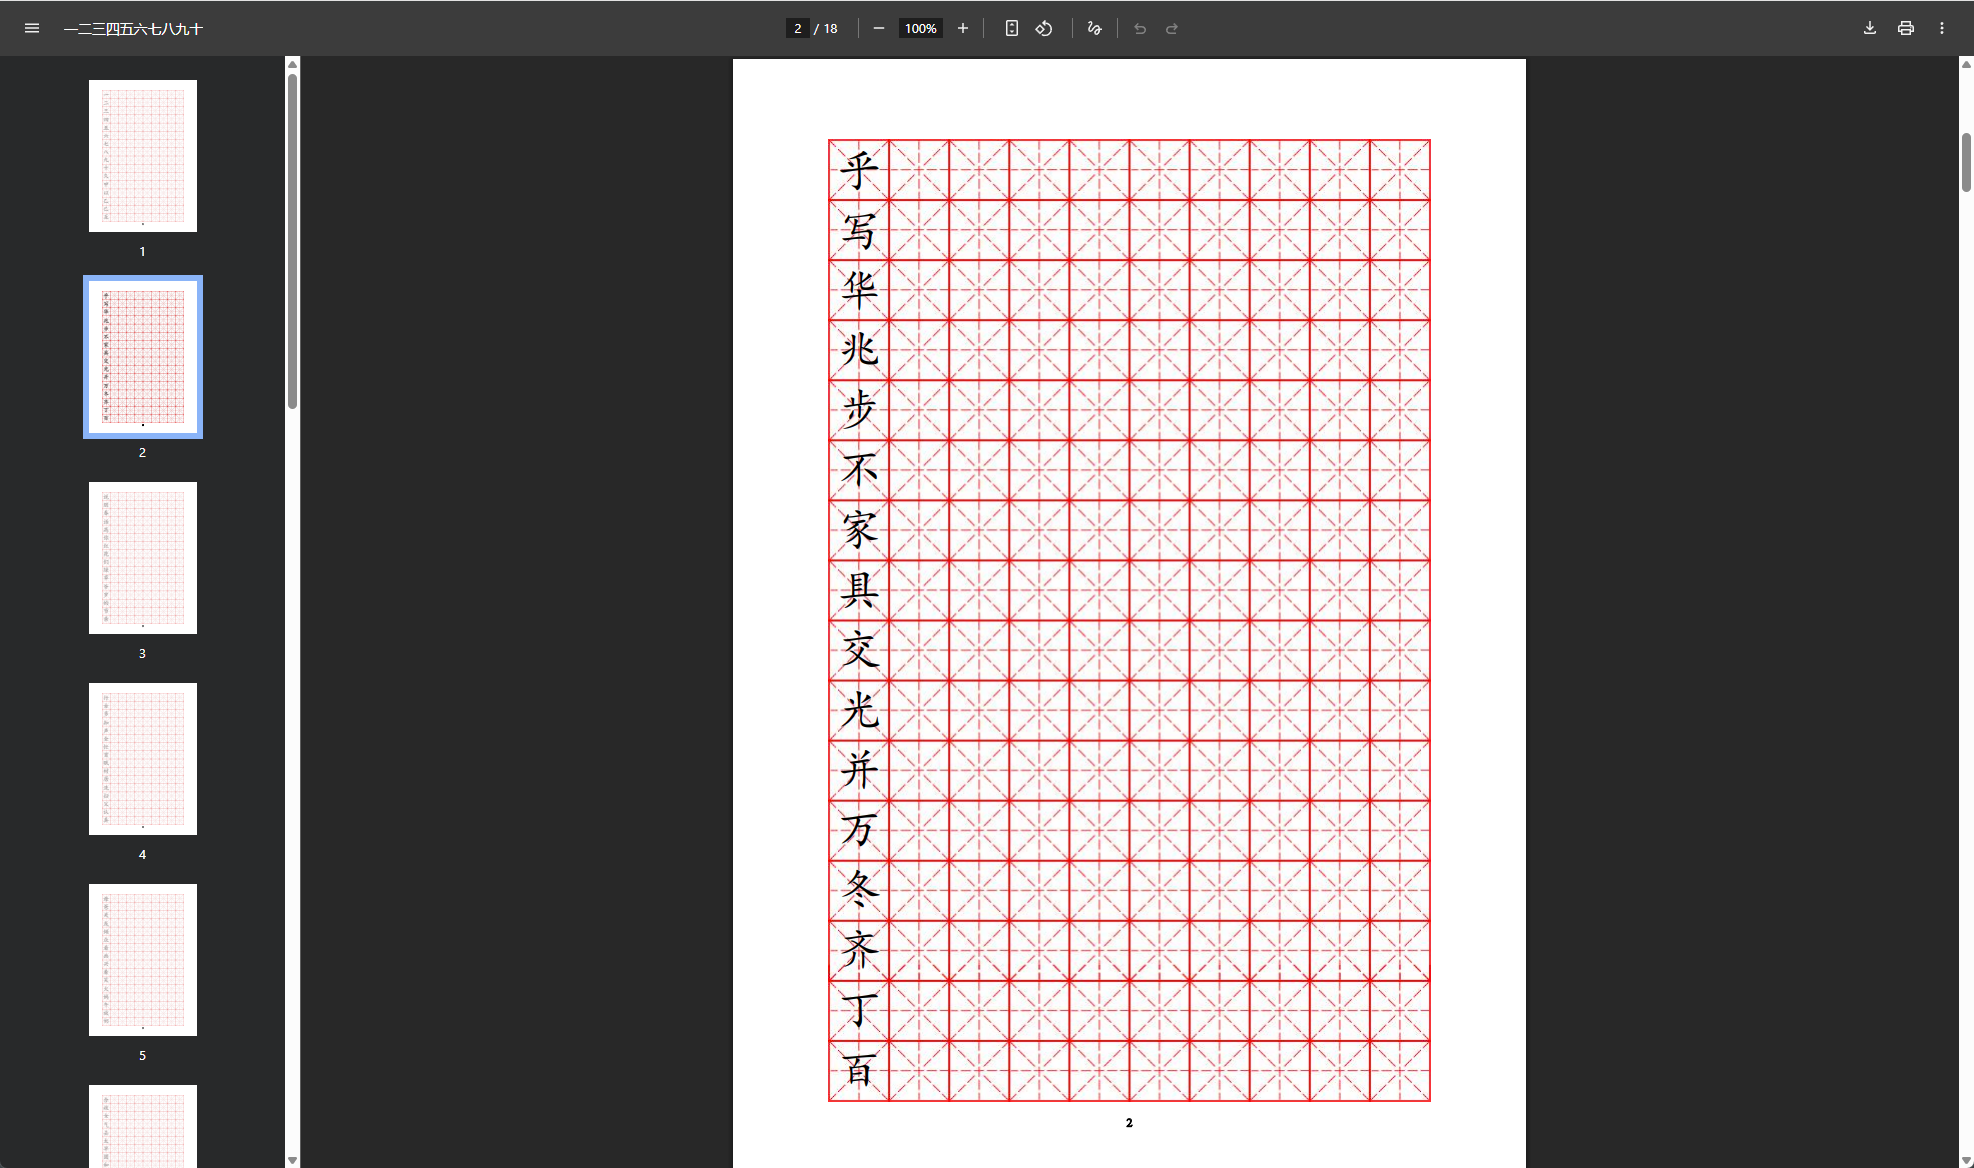The width and height of the screenshot is (1974, 1168).
Task: Toggle the thumbnail sidebar with the hamburger menu
Action: pyautogui.click(x=31, y=28)
